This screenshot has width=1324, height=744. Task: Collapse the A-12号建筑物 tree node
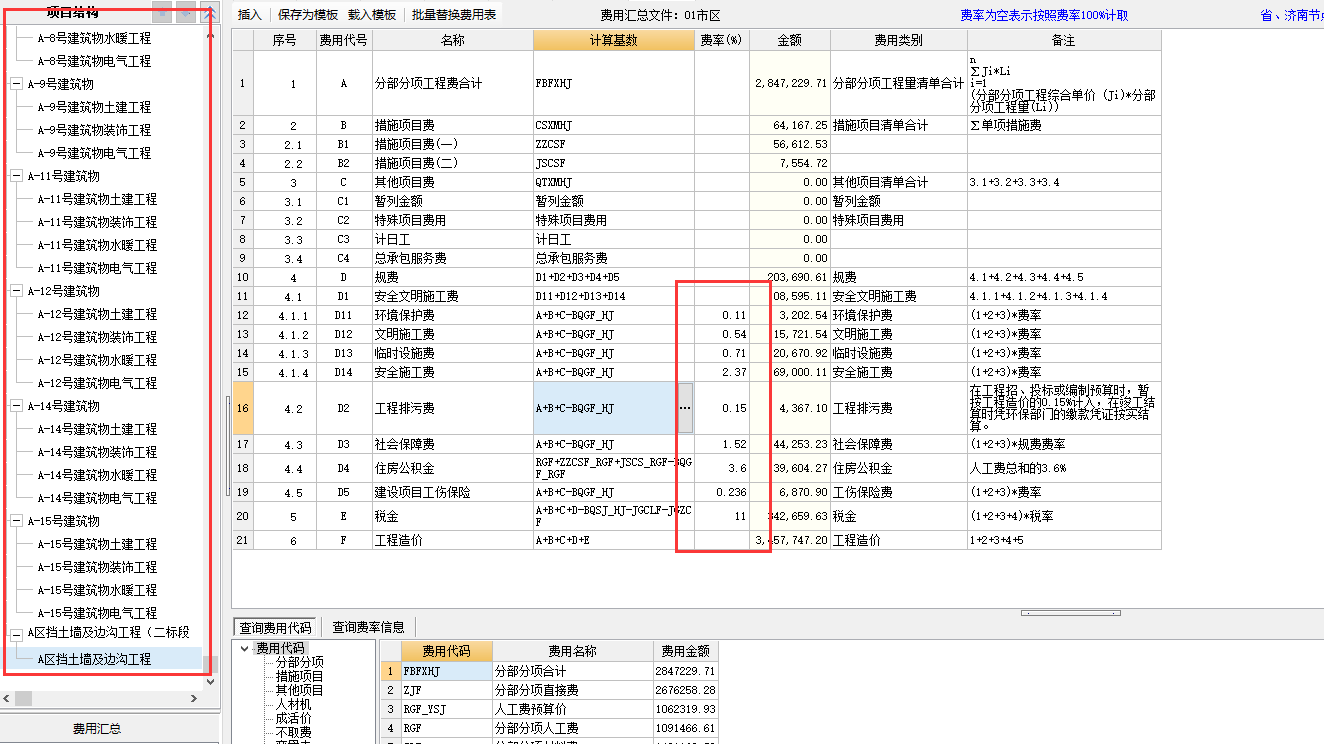coord(17,291)
